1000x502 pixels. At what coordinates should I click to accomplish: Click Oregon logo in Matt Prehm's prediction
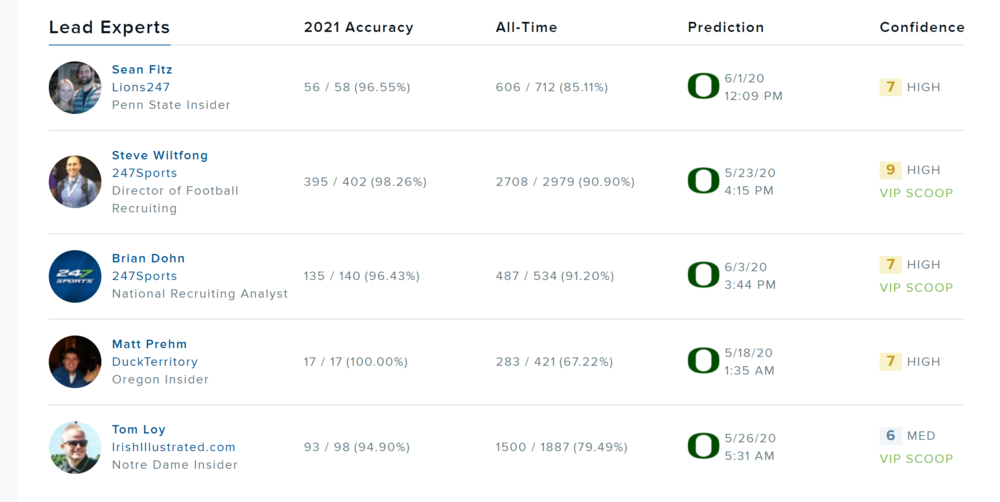pos(703,361)
